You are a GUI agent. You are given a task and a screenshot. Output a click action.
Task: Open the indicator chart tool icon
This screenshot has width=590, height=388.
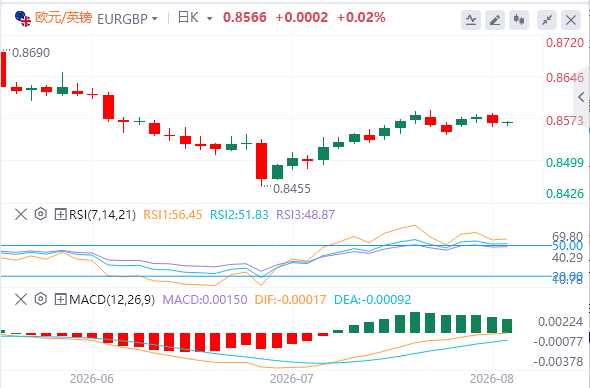click(x=471, y=20)
